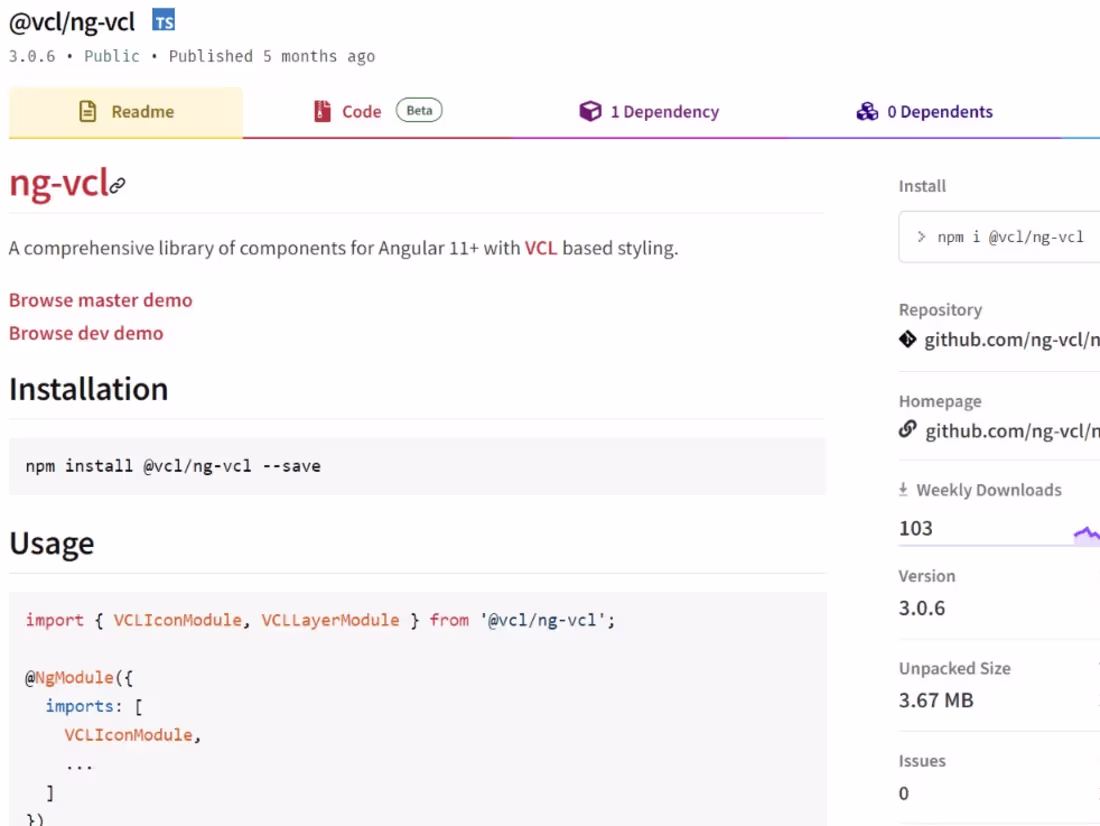This screenshot has height=826, width=1100.
Task: Click the VCL link in the package description
Action: point(541,248)
